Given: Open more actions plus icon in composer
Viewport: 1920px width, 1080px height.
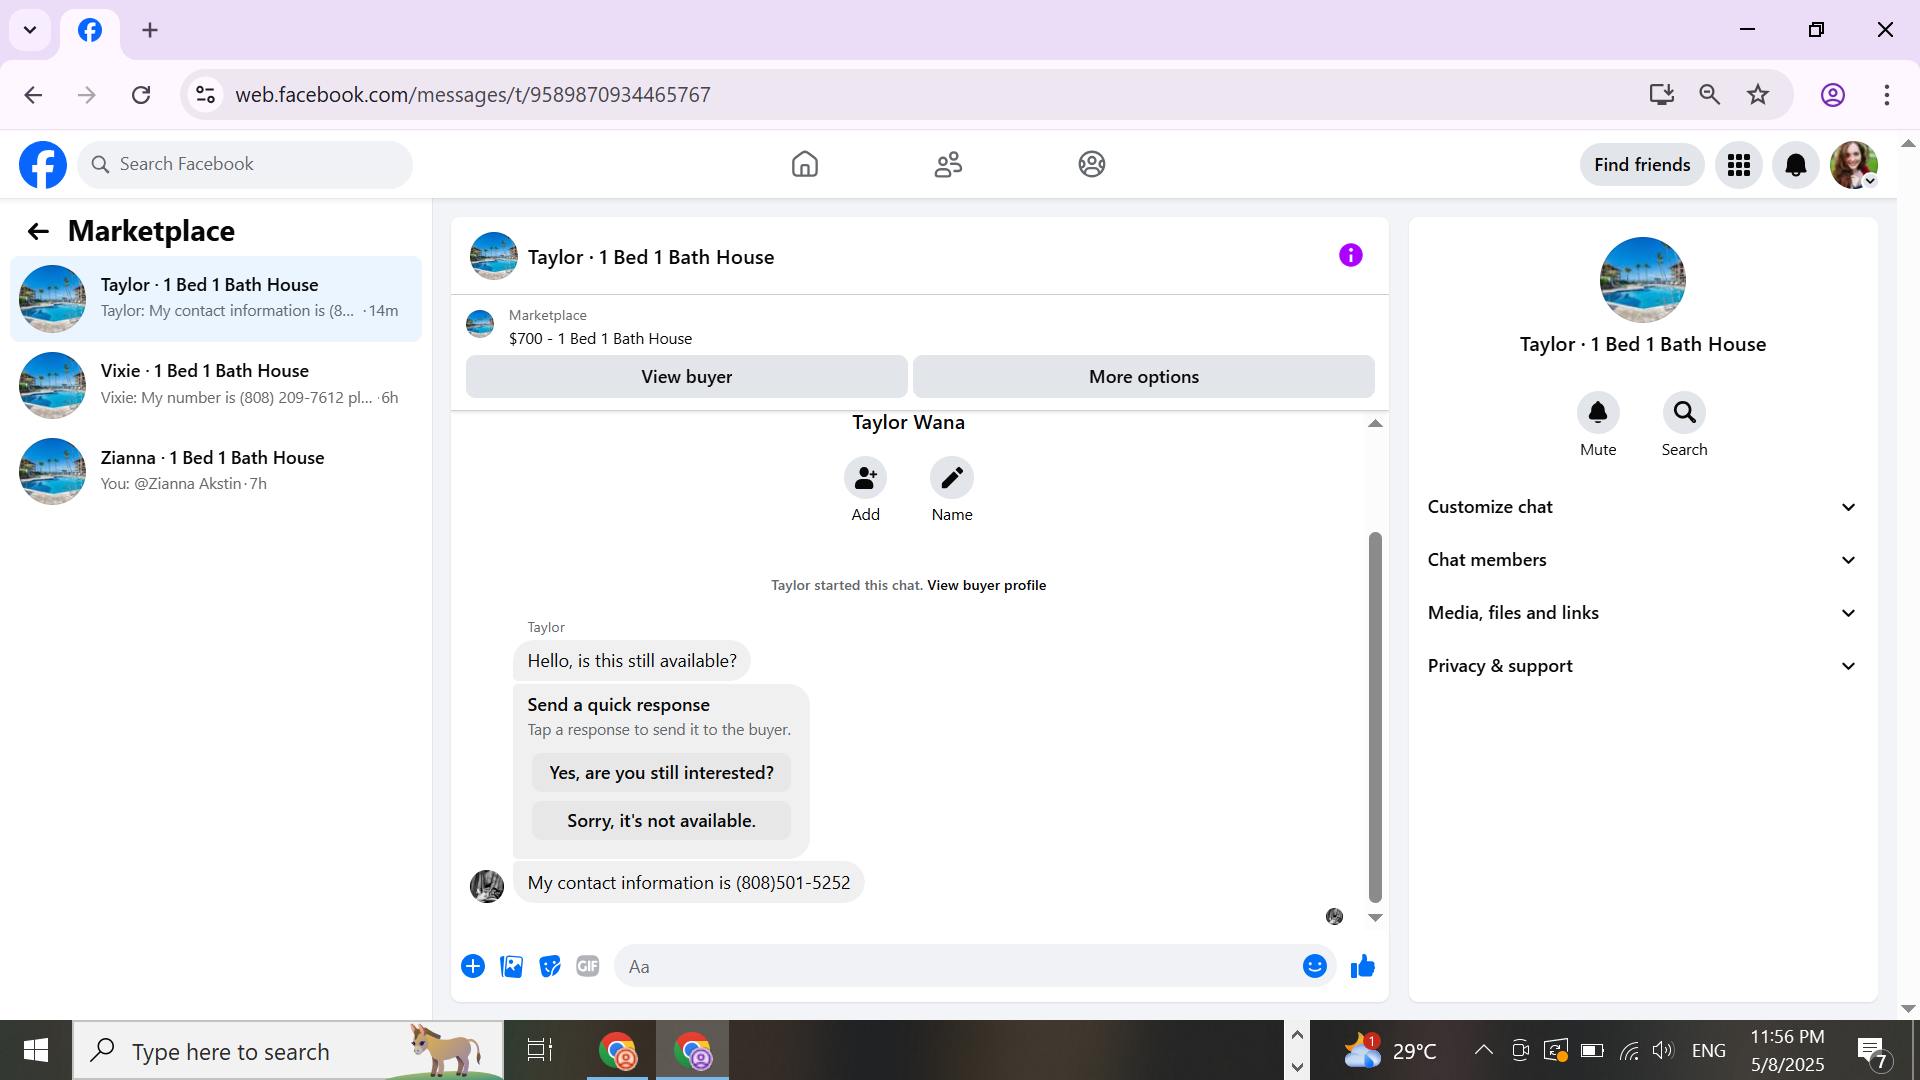Looking at the screenshot, I should tap(473, 966).
